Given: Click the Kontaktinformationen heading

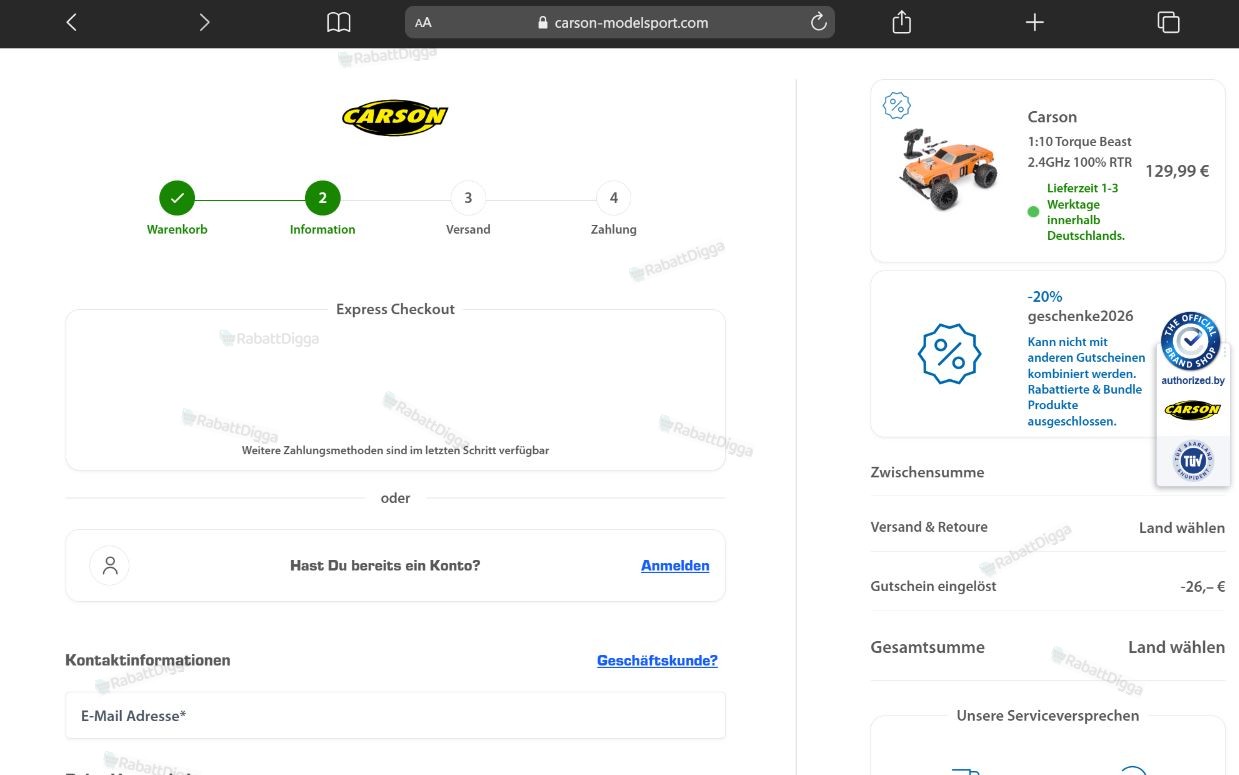Looking at the screenshot, I should [x=148, y=660].
